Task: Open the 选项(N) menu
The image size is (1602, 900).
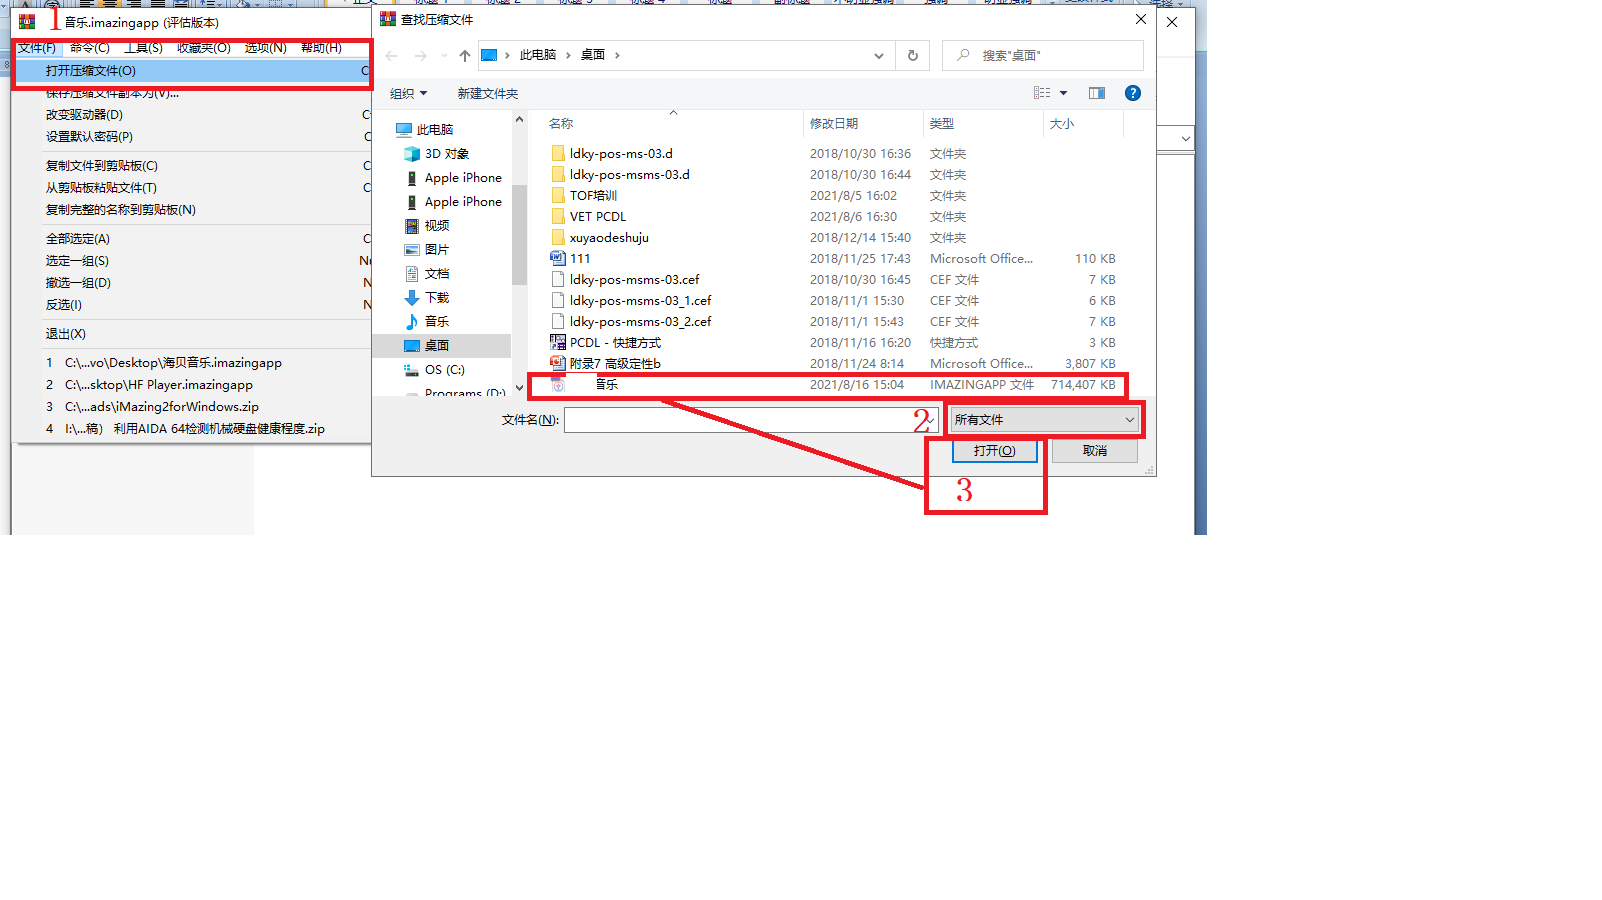Action: [x=266, y=48]
